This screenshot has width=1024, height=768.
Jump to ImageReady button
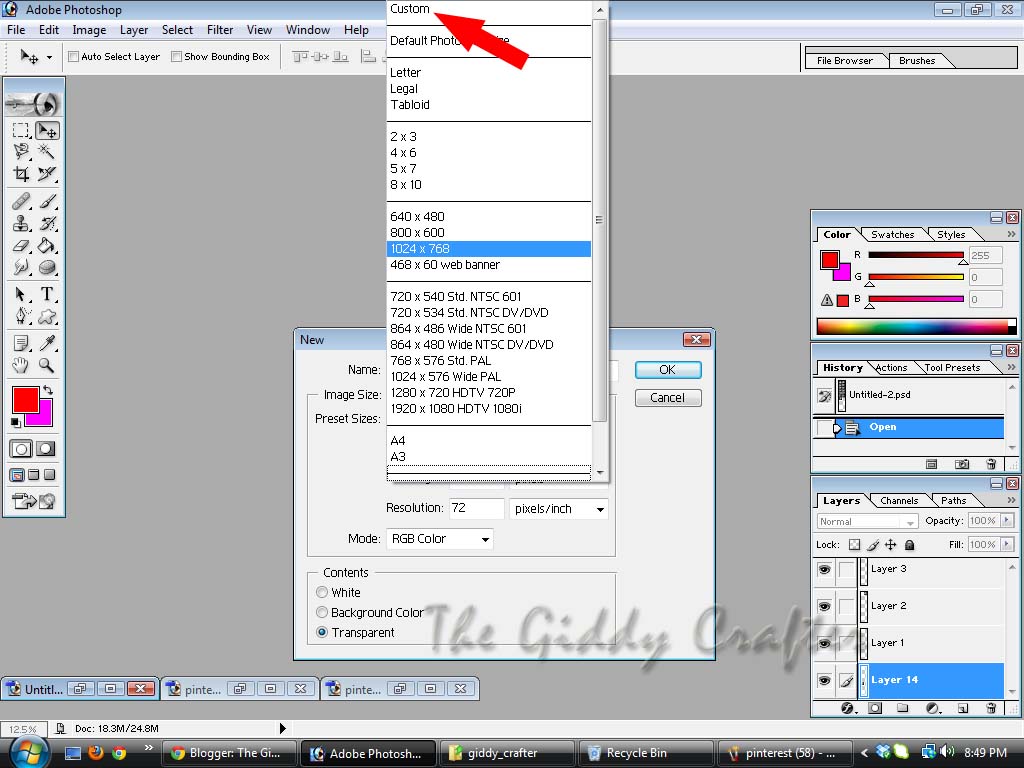click(x=33, y=502)
